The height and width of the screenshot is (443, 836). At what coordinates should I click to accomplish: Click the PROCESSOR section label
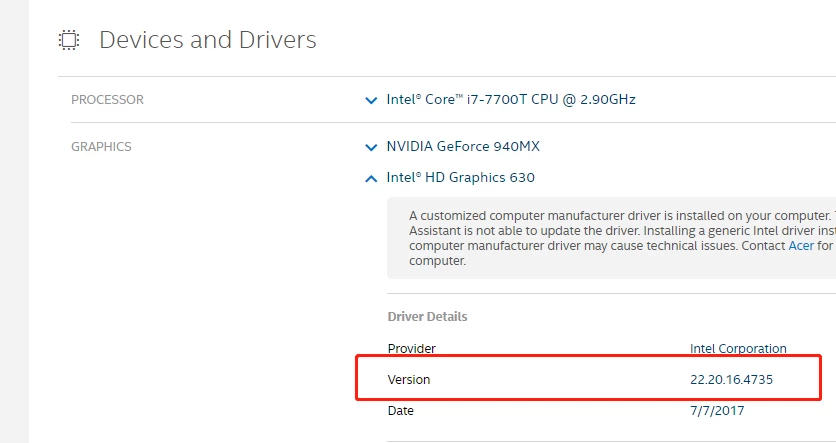[107, 100]
